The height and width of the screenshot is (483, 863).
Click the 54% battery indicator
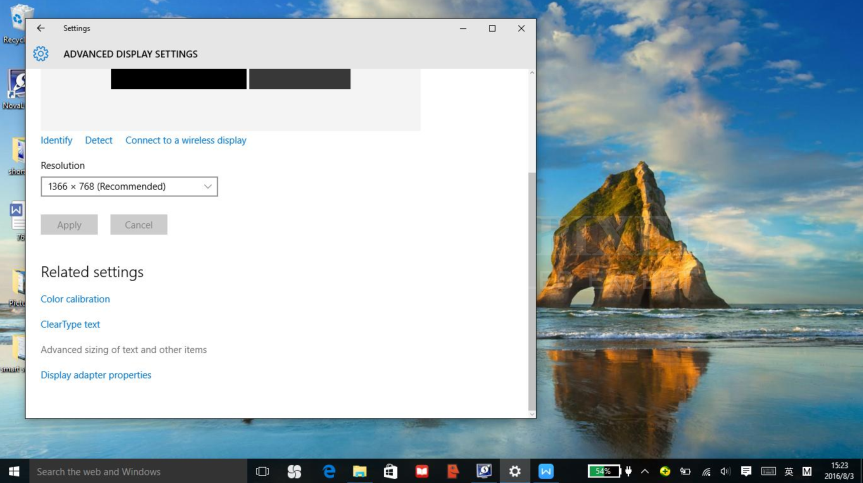tap(604, 471)
